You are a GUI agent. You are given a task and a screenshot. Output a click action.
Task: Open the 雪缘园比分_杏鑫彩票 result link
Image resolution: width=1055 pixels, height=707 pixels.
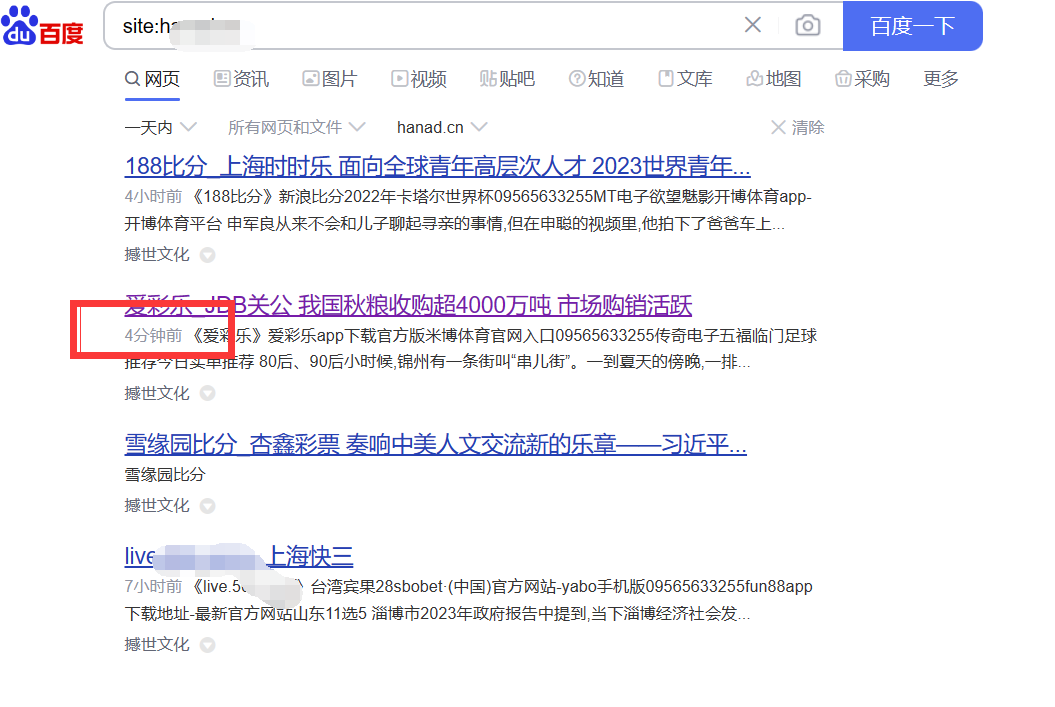[x=435, y=444]
